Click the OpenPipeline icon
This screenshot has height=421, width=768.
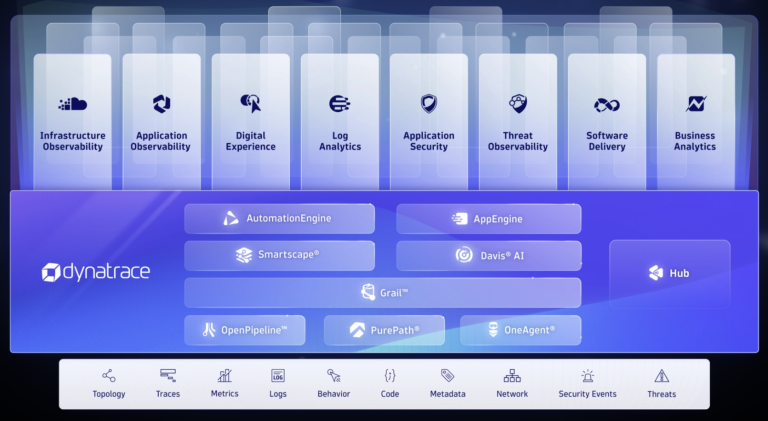pos(209,330)
